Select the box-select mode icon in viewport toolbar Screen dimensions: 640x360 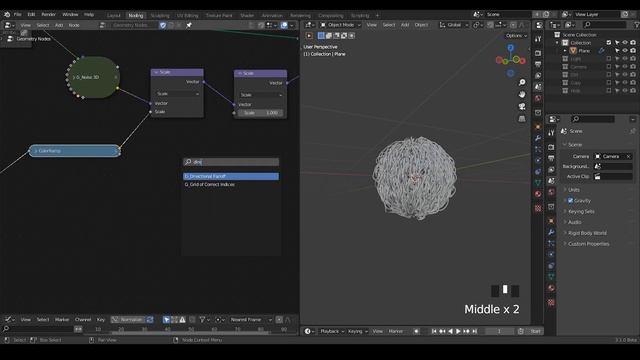click(321, 36)
